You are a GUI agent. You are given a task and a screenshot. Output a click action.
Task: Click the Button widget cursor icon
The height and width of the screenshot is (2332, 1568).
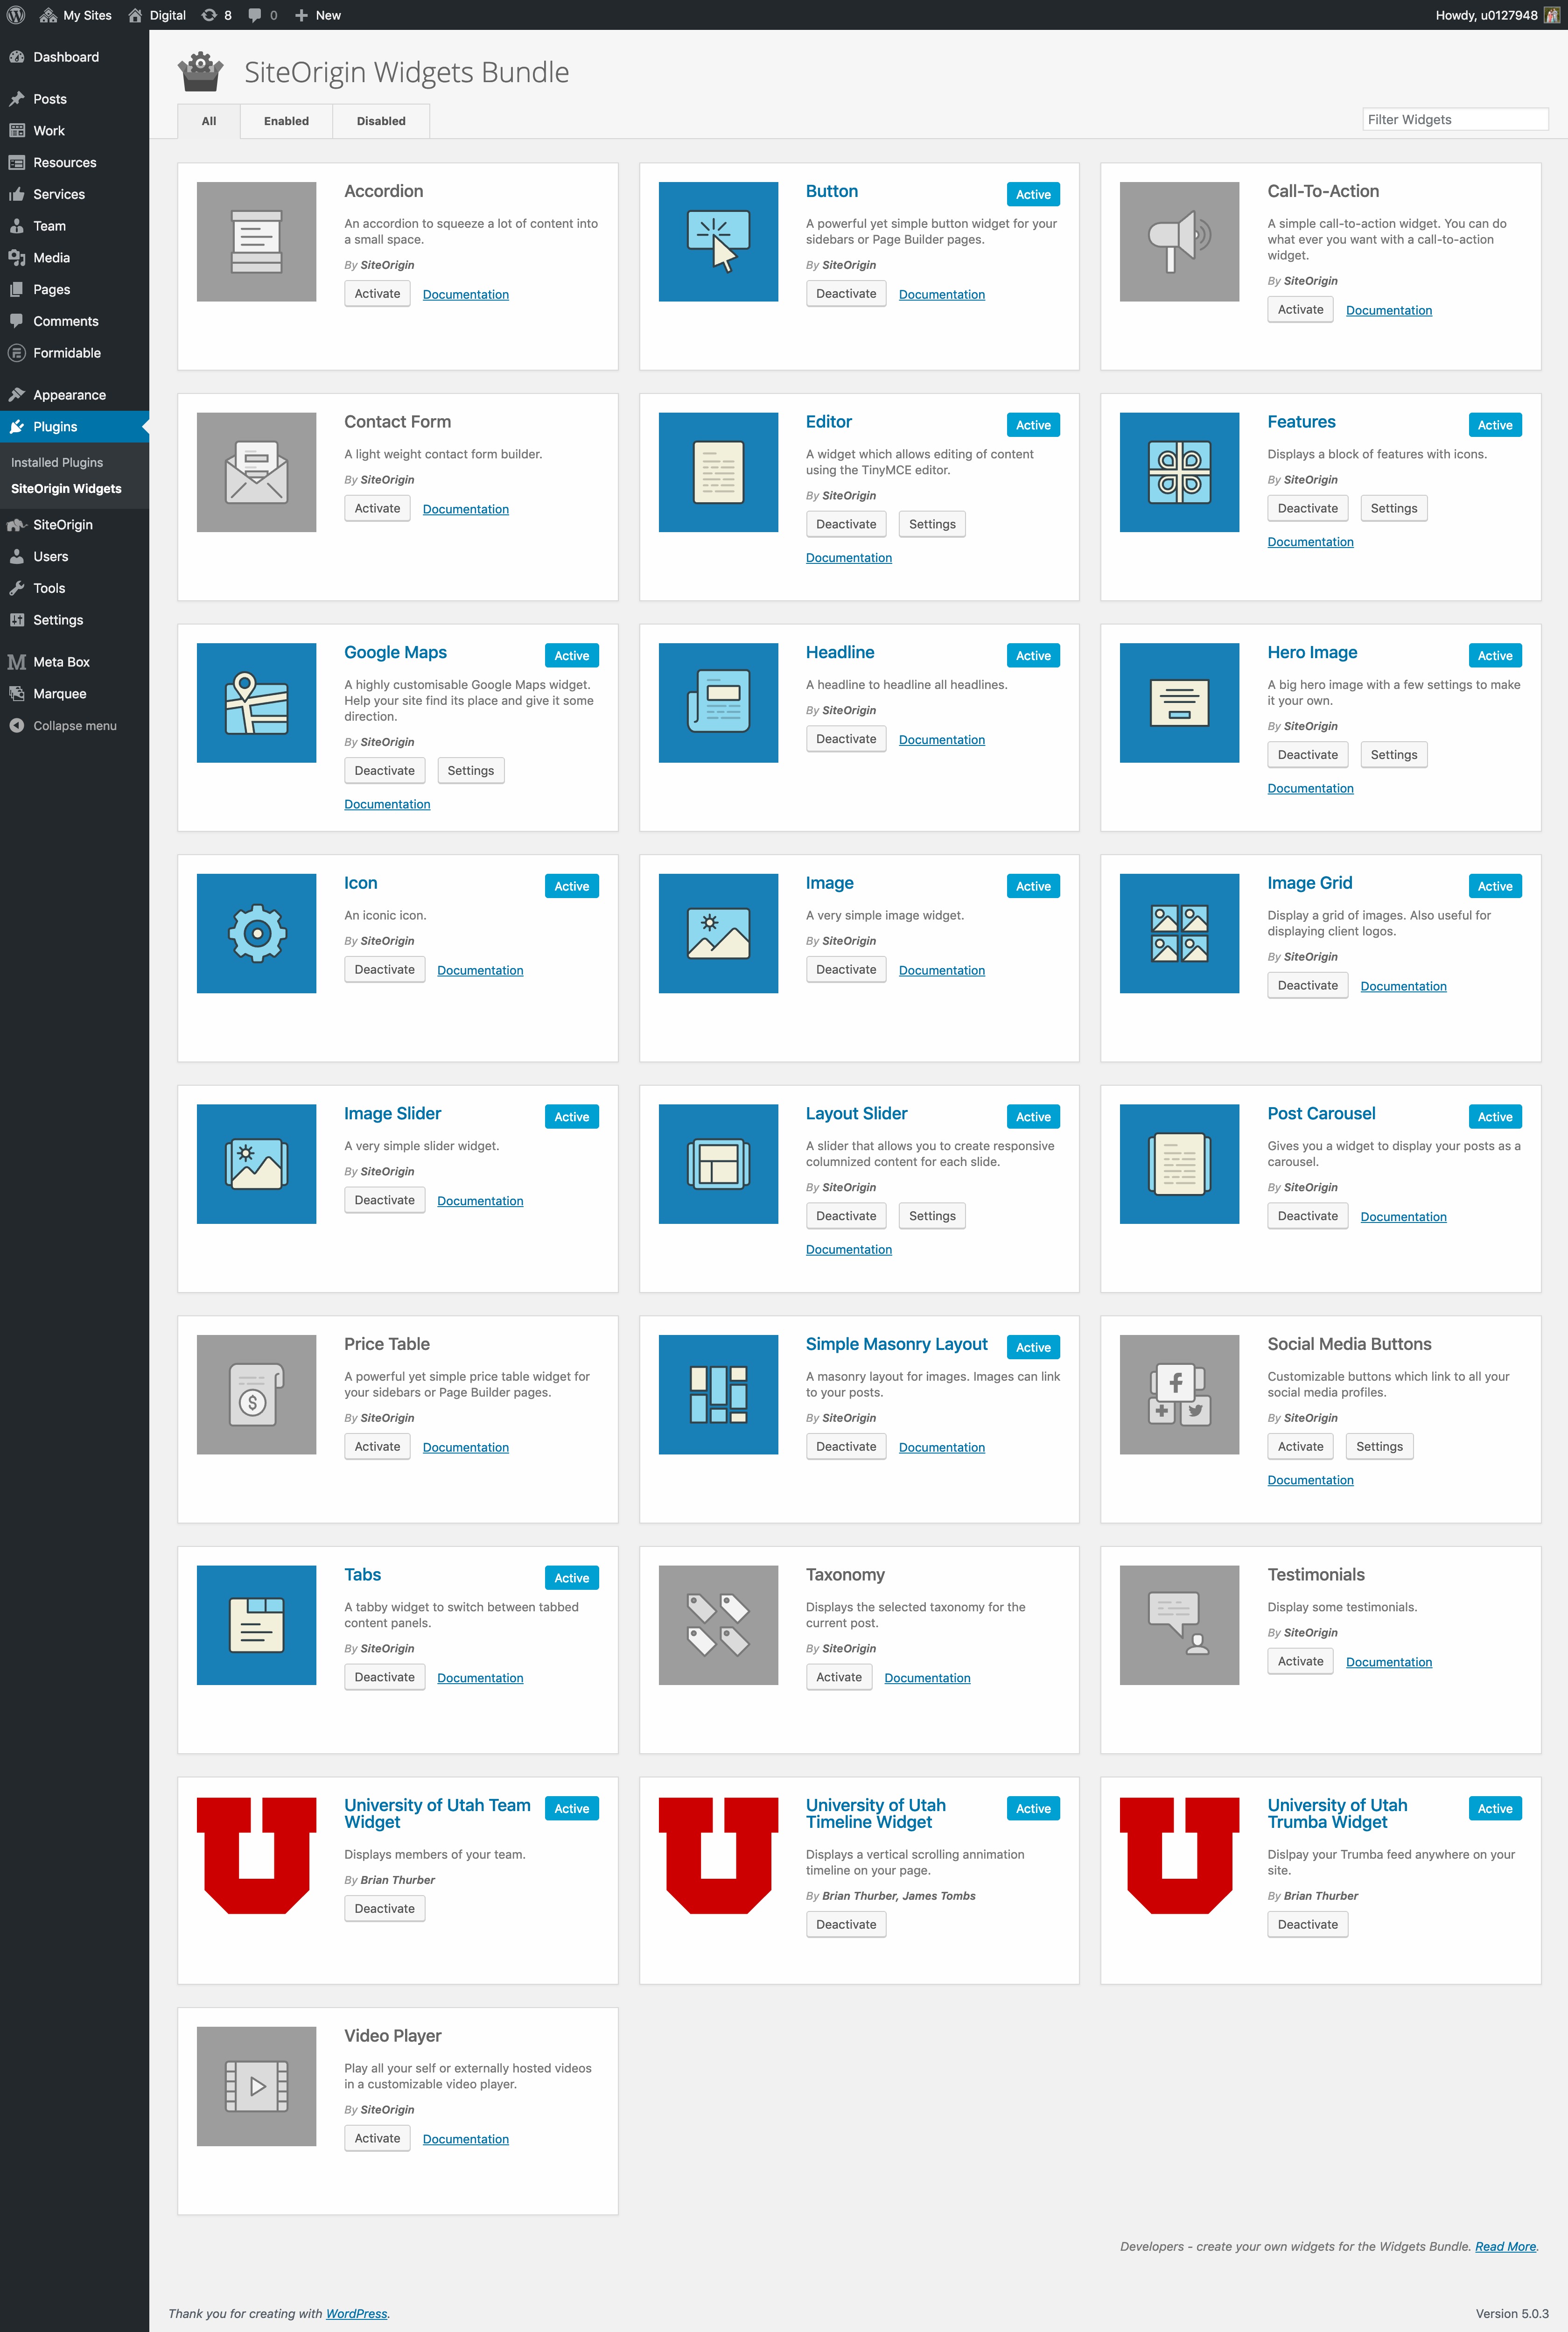[718, 242]
